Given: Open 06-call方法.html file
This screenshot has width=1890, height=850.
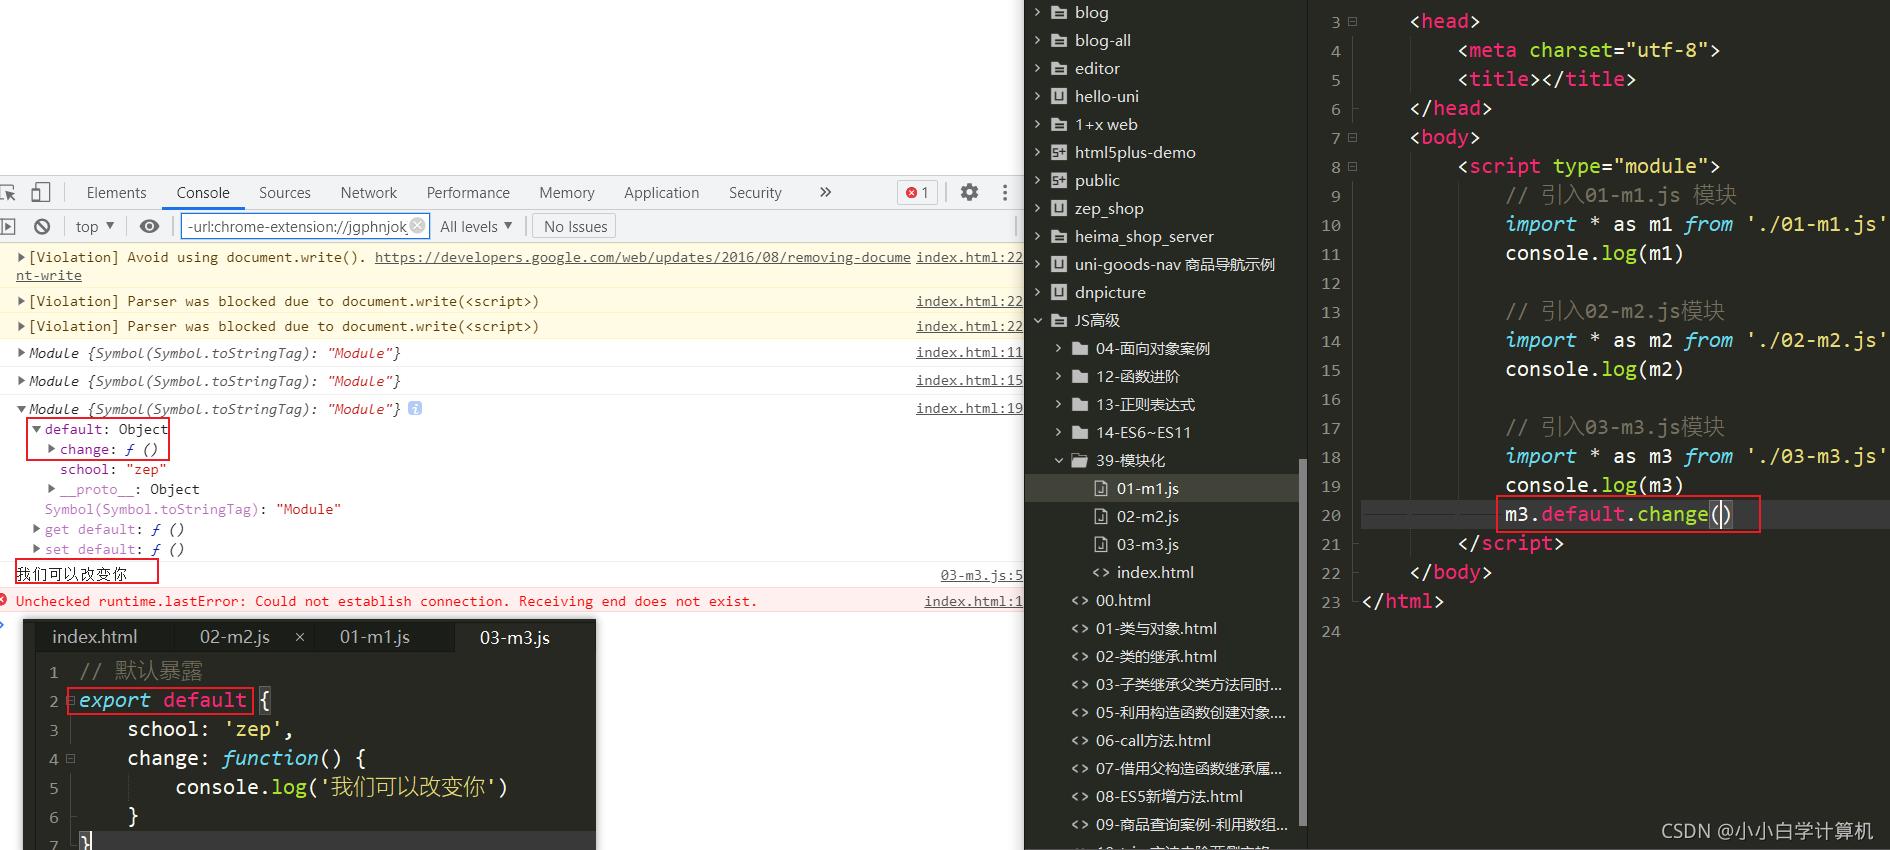Looking at the screenshot, I should click(x=1152, y=740).
